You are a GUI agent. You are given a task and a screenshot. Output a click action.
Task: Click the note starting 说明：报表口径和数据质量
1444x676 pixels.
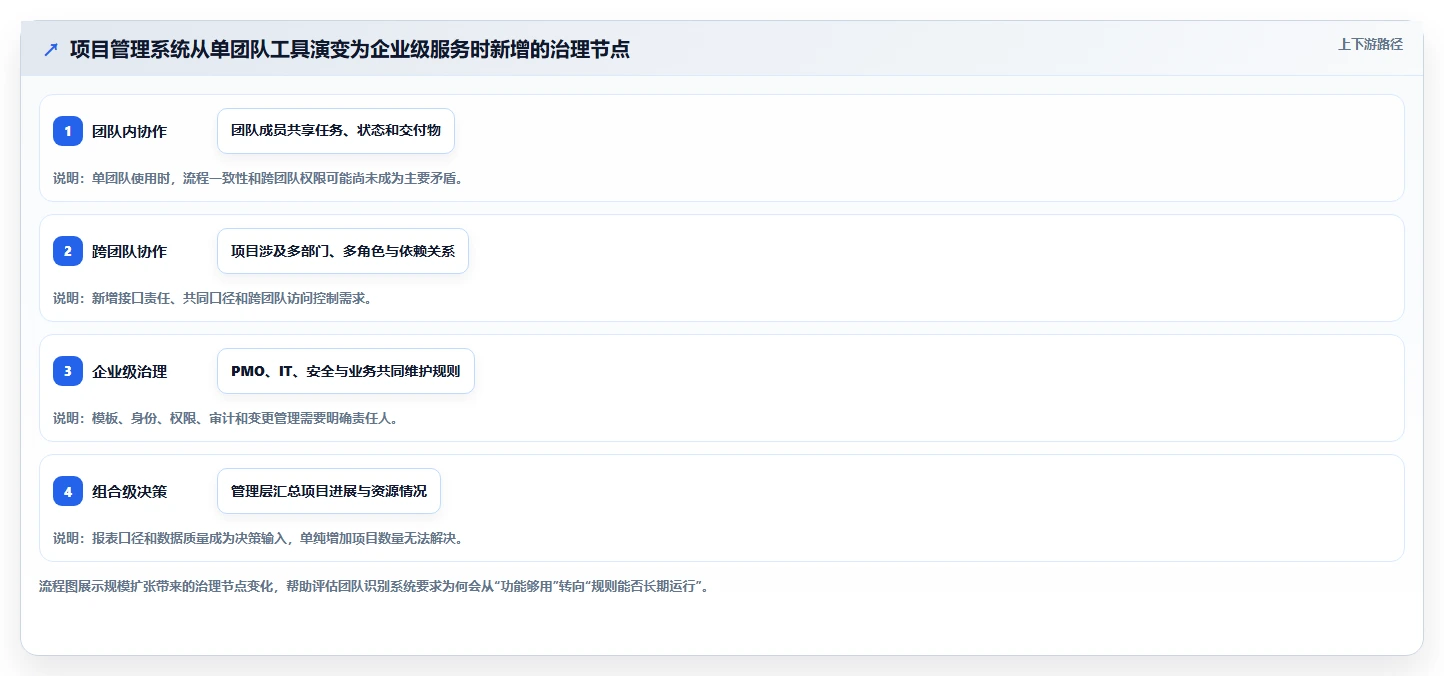[x=260, y=538]
